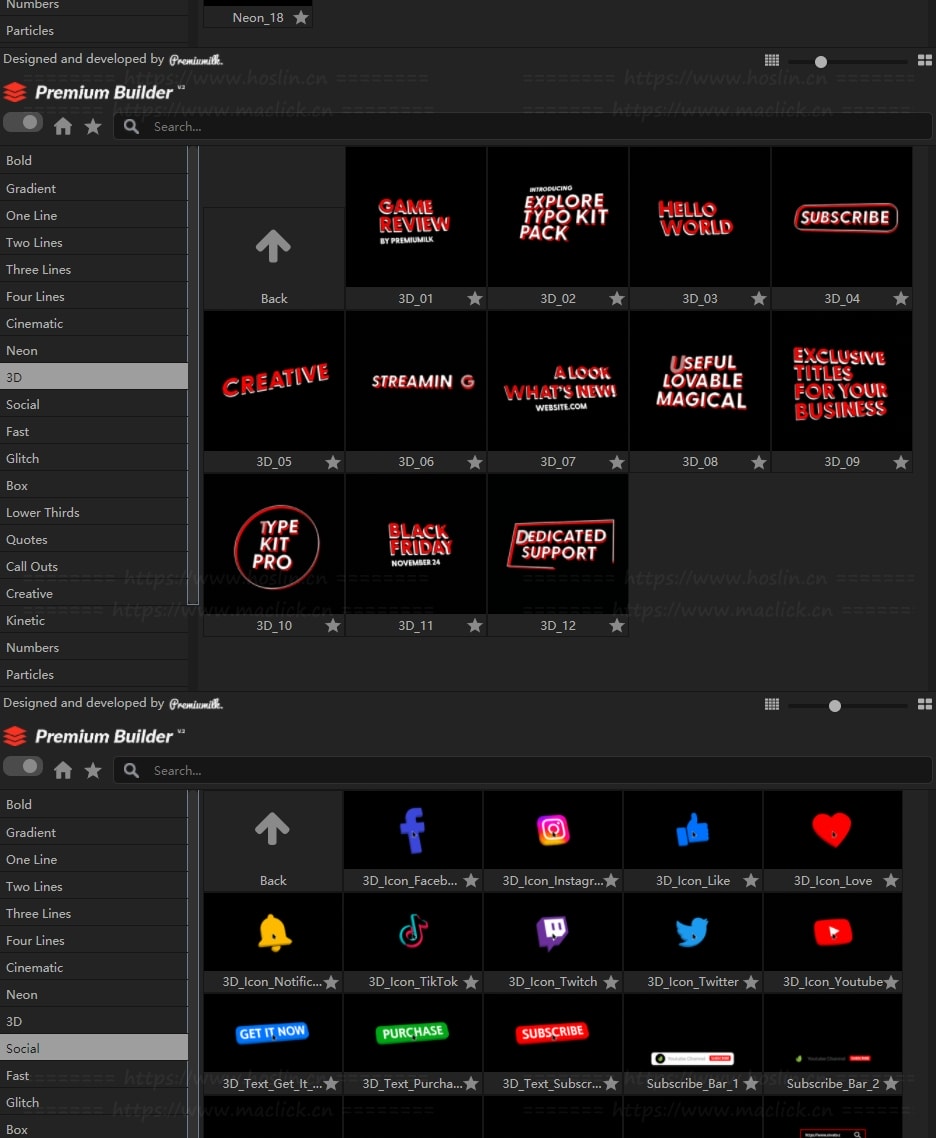Open the Subscribe 3D_04 thumbnail
The image size is (936, 1138).
click(x=842, y=217)
